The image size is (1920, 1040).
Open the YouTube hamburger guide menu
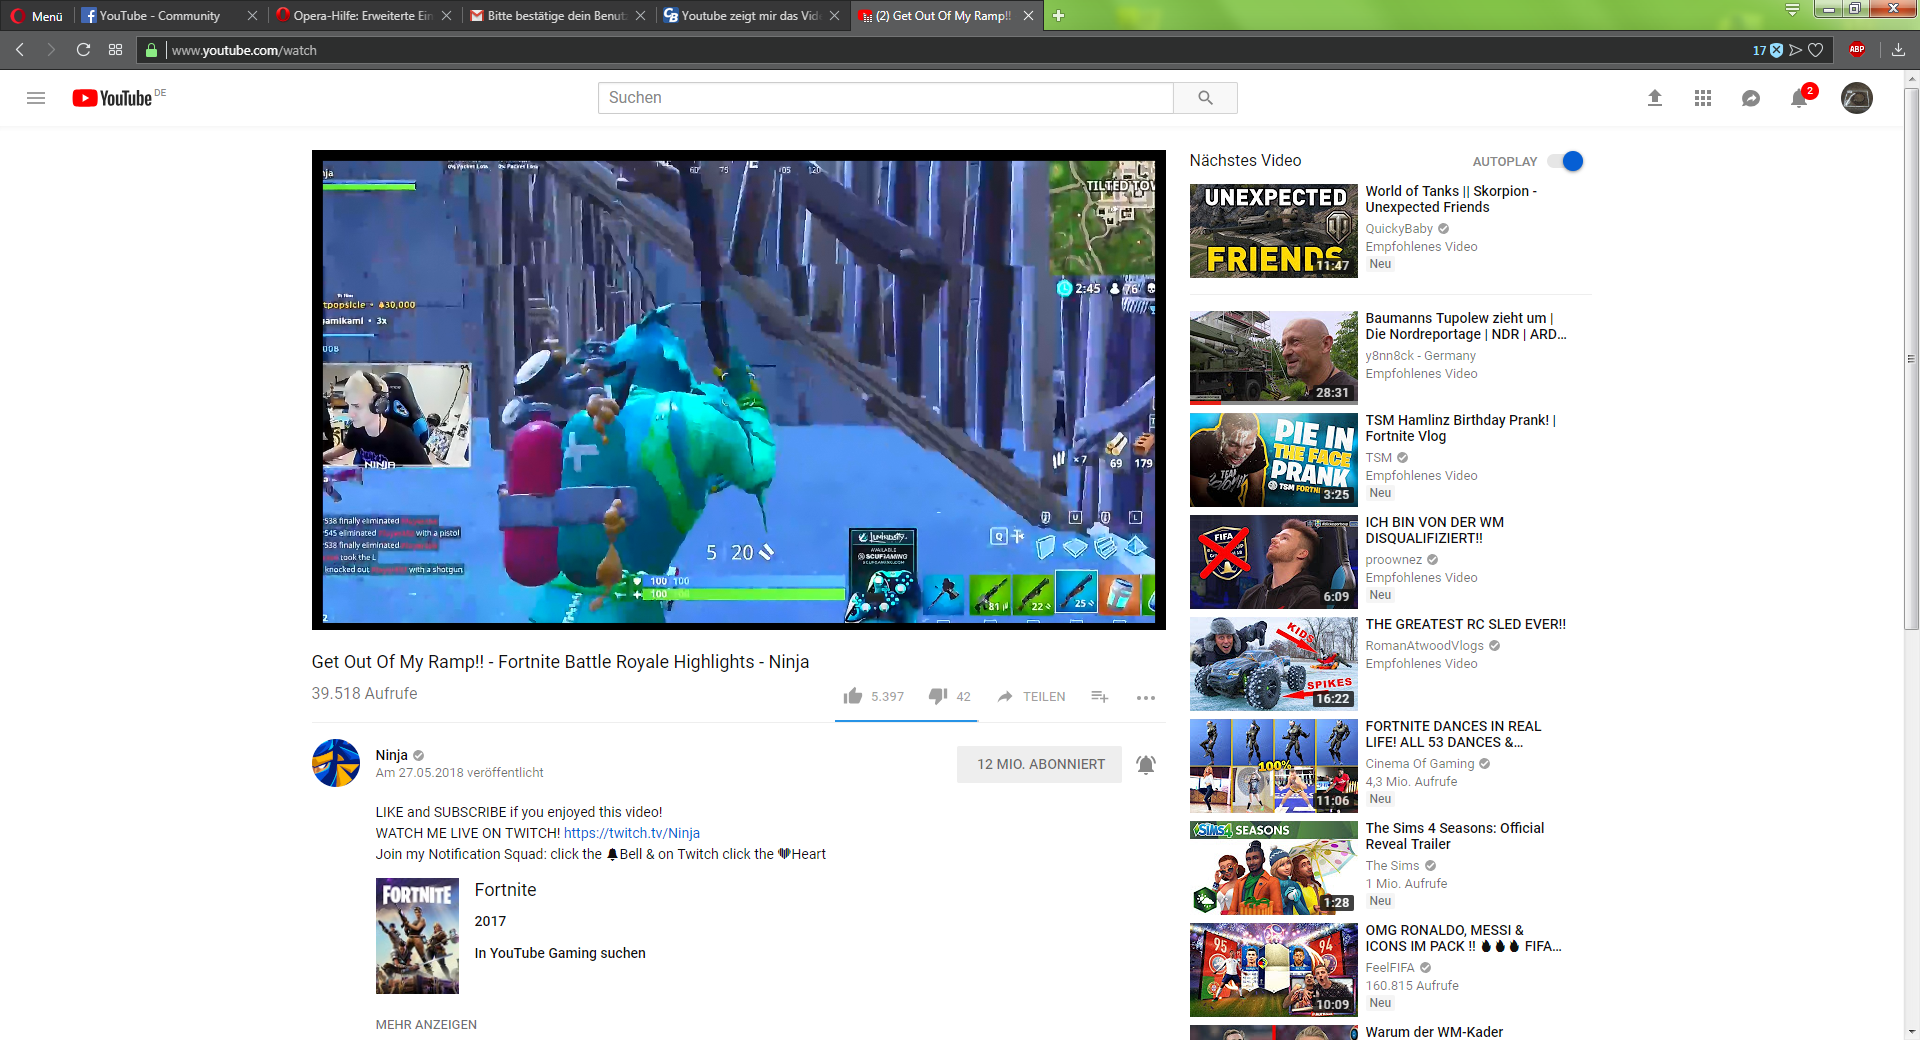36,98
